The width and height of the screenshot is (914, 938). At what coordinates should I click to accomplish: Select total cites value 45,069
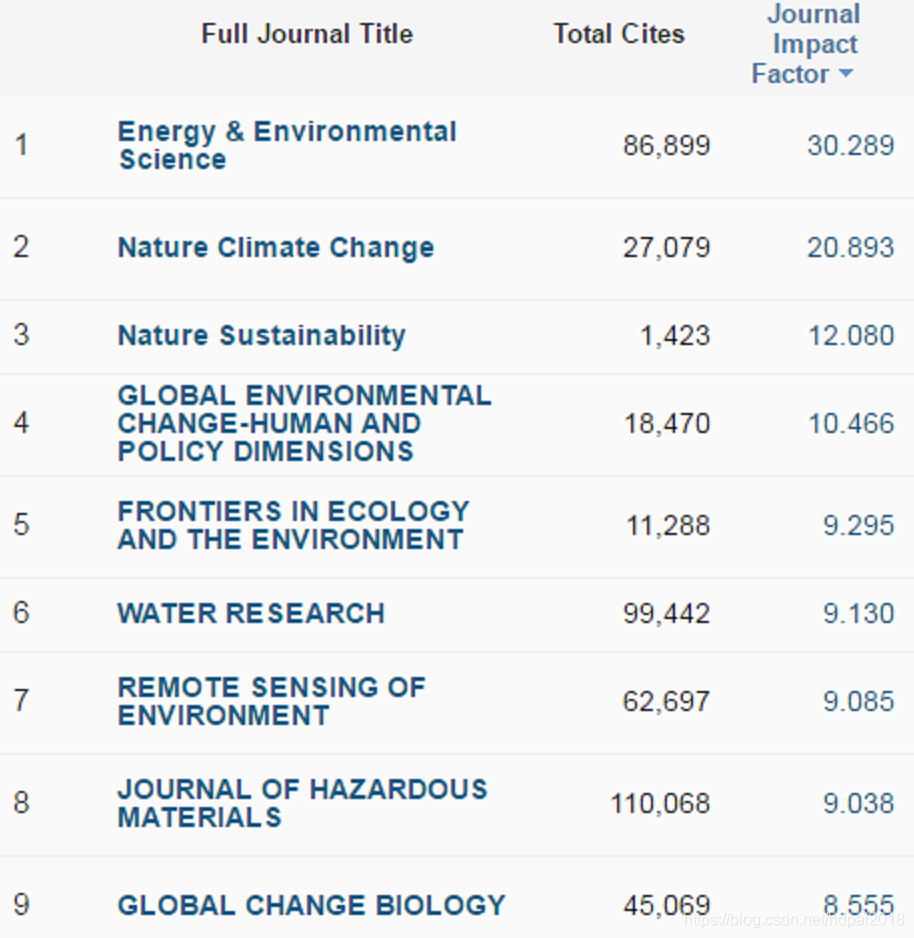point(666,905)
